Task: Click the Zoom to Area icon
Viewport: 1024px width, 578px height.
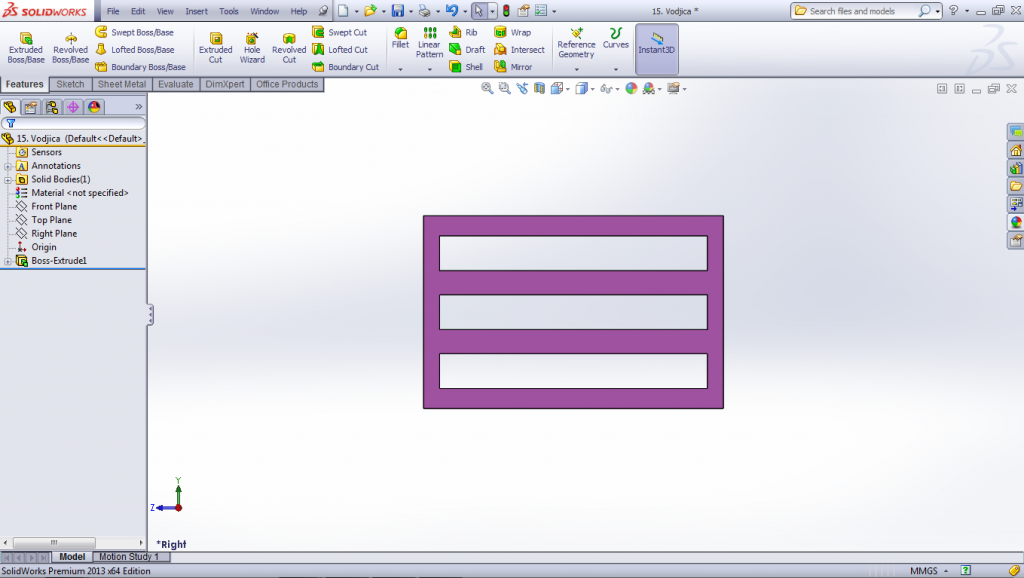Action: click(x=505, y=88)
